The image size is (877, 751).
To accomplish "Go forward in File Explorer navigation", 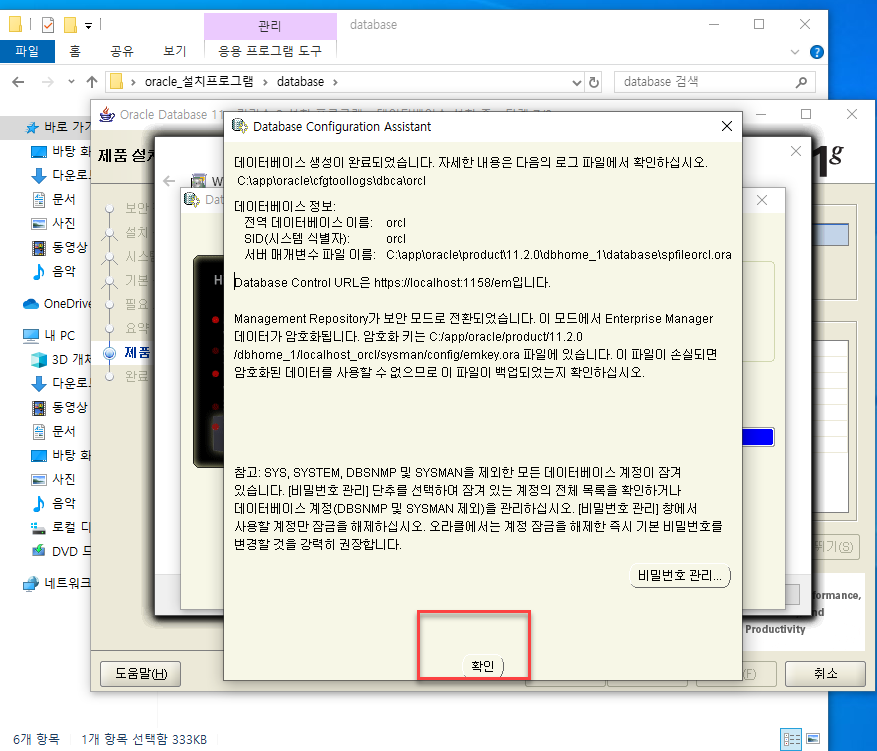I will tap(48, 82).
